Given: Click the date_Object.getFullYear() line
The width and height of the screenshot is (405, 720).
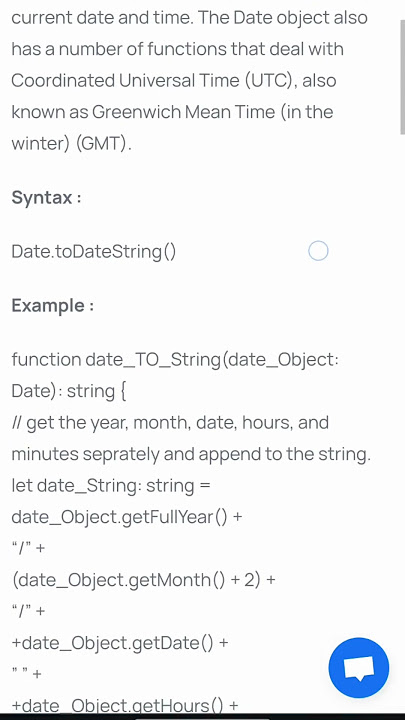Looking at the screenshot, I should [127, 517].
